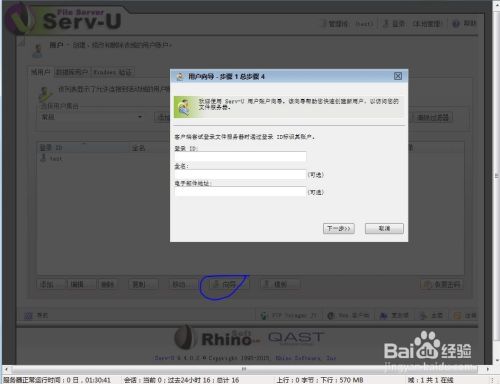Screen dimensions: 500x384
Task: Go to 主页 using the home icon
Action: pyautogui.click(x=423, y=315)
